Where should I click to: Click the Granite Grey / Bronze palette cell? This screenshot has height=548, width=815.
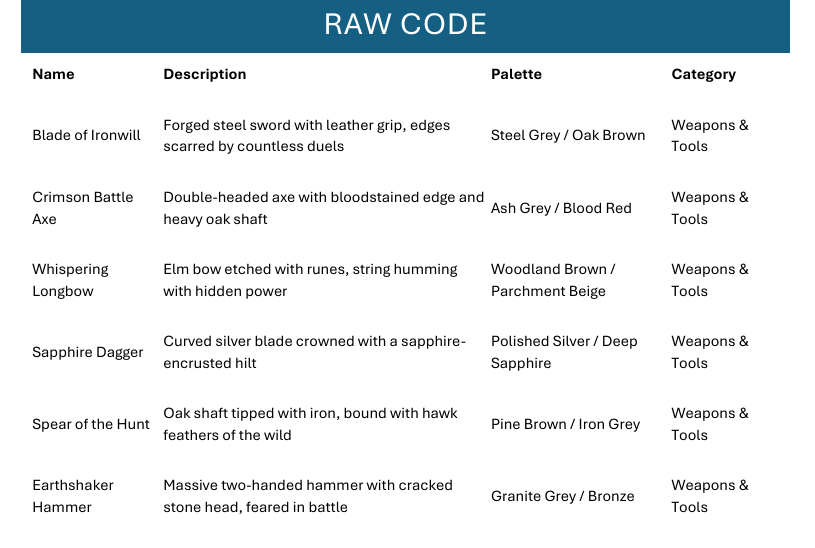click(562, 496)
